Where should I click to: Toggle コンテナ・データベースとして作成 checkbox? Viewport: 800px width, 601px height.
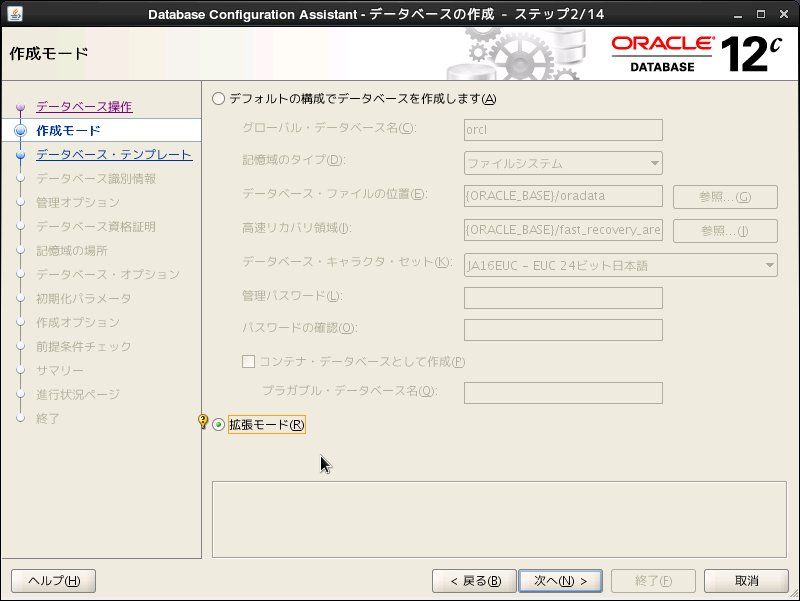(x=248, y=362)
